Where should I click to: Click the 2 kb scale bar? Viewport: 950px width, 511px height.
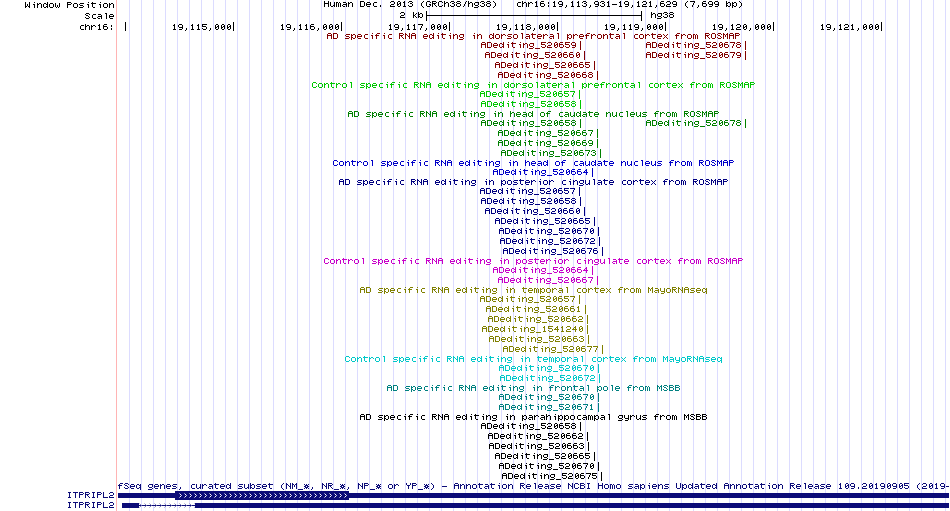534,16
